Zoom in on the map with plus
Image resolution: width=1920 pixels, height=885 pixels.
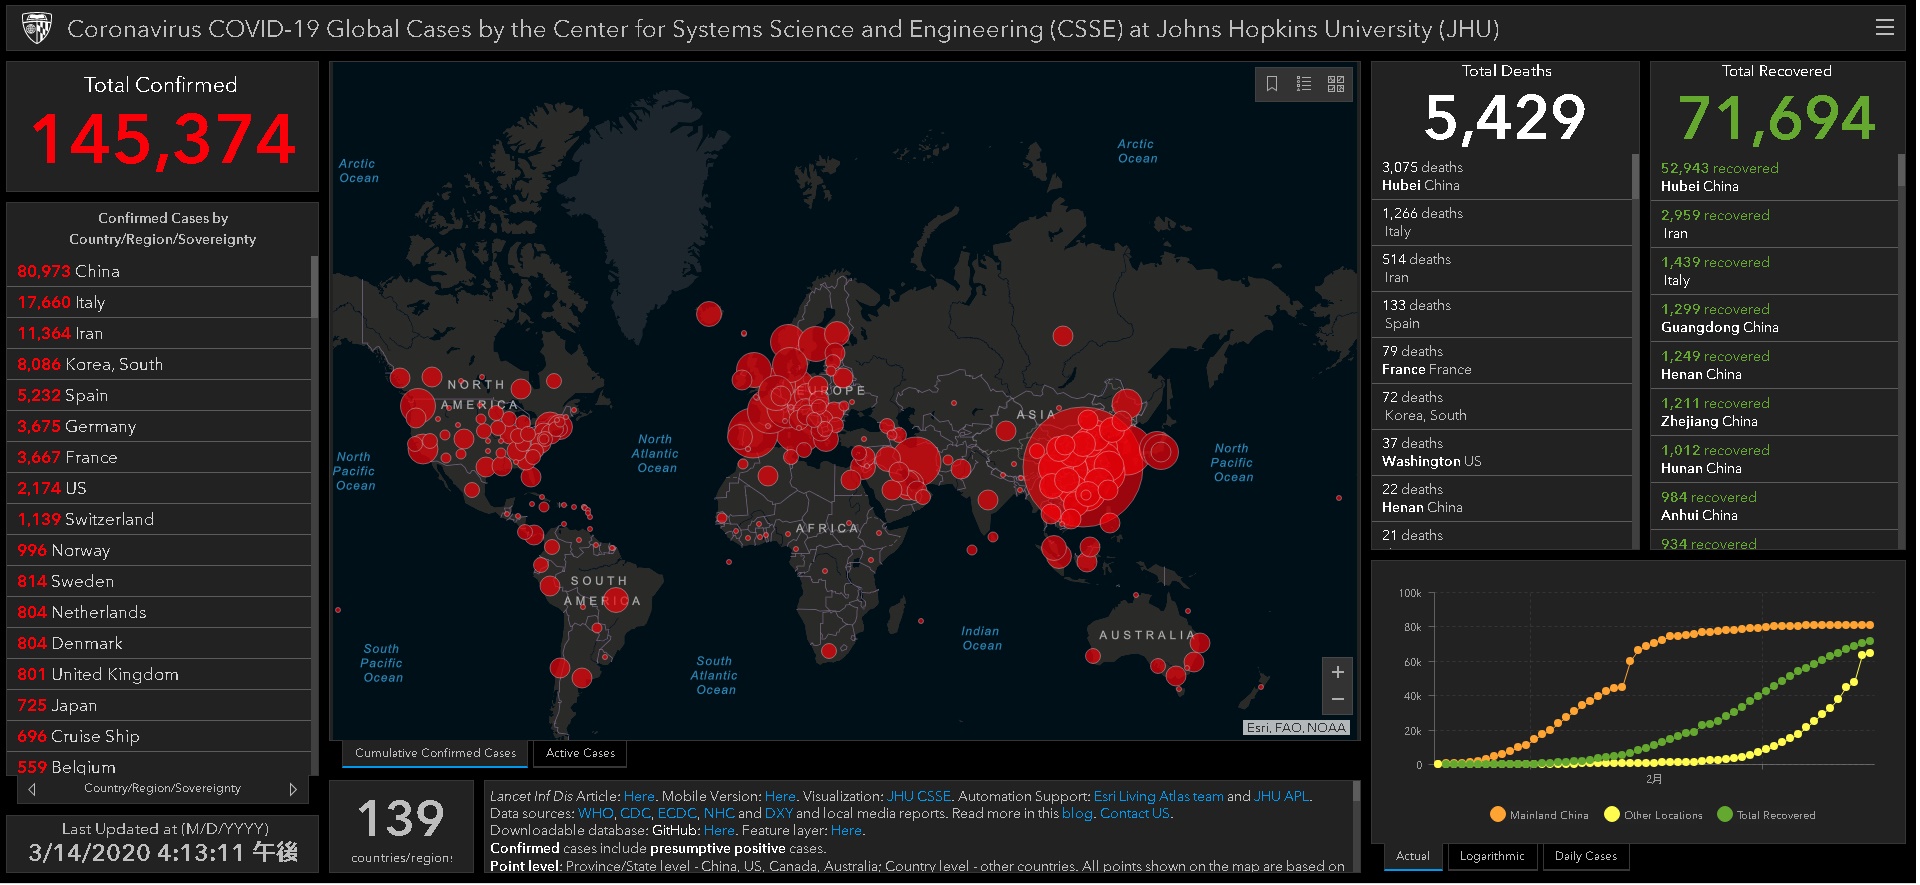tap(1337, 672)
